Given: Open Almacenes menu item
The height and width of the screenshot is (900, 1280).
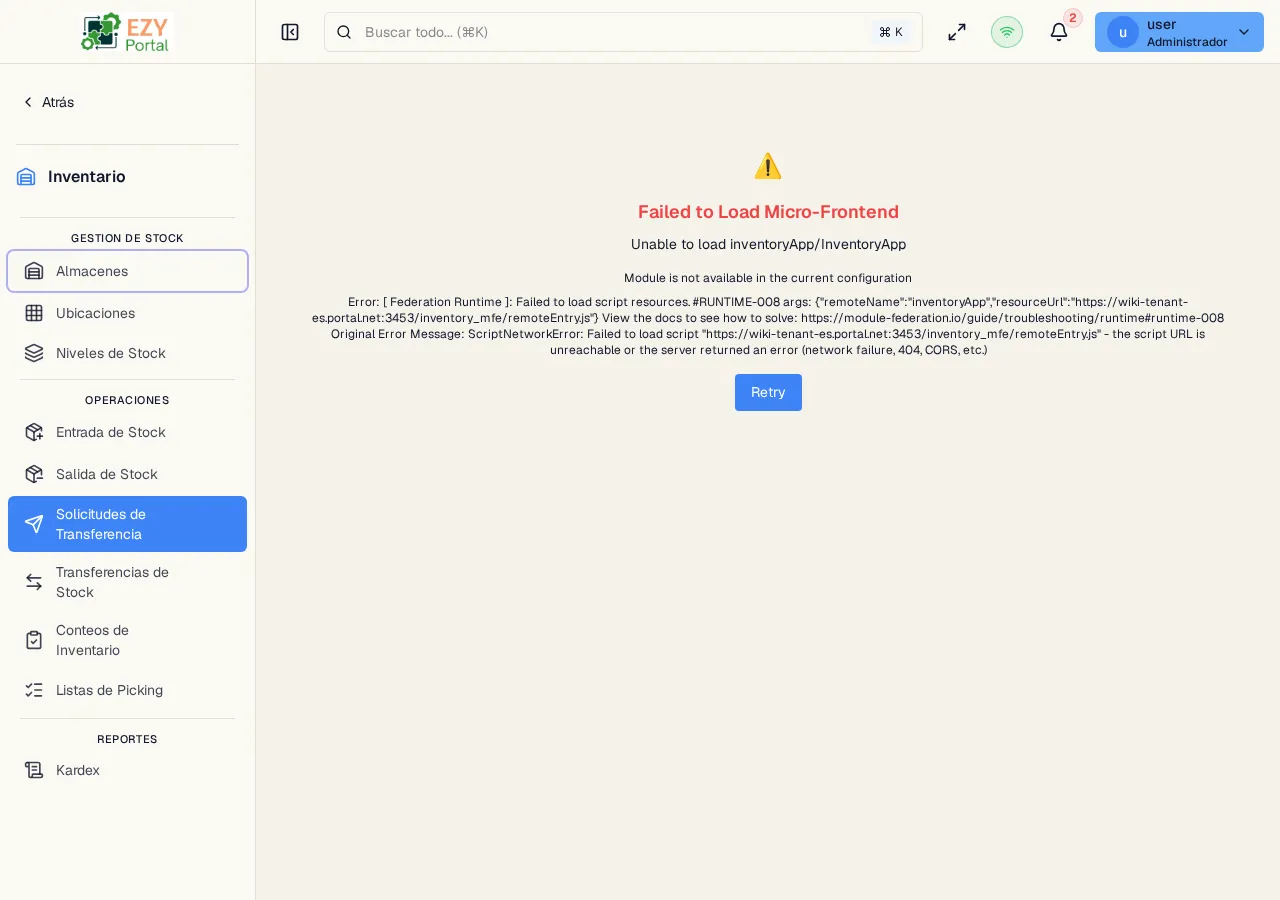Looking at the screenshot, I should point(127,271).
